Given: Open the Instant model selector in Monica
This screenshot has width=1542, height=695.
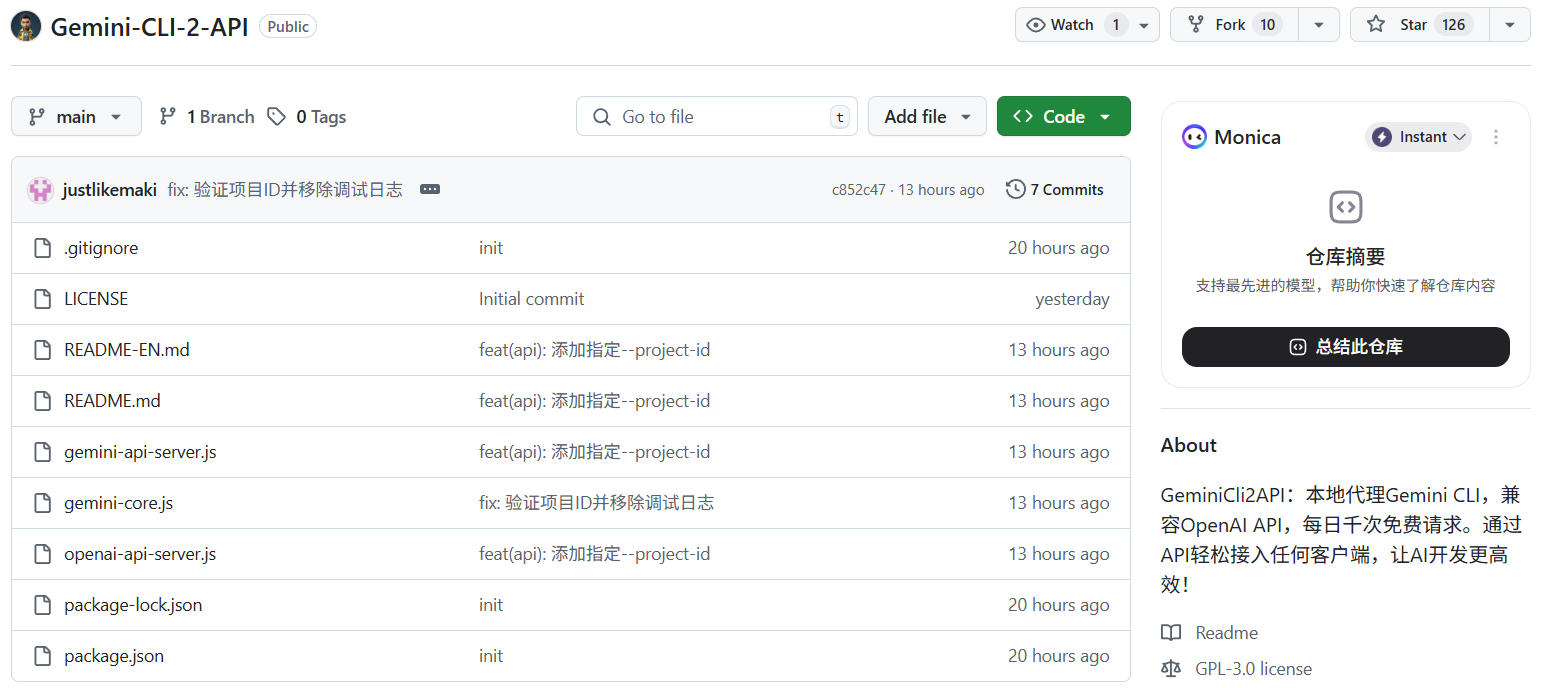Looking at the screenshot, I should (x=1418, y=137).
